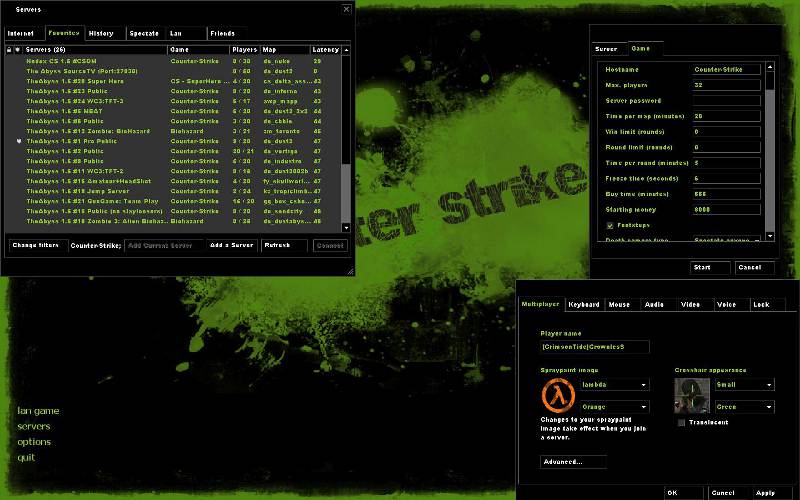Click the Hostname input field

(727, 69)
